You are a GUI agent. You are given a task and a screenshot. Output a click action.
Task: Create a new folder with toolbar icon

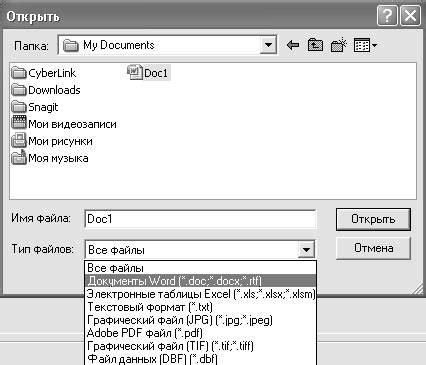point(338,45)
